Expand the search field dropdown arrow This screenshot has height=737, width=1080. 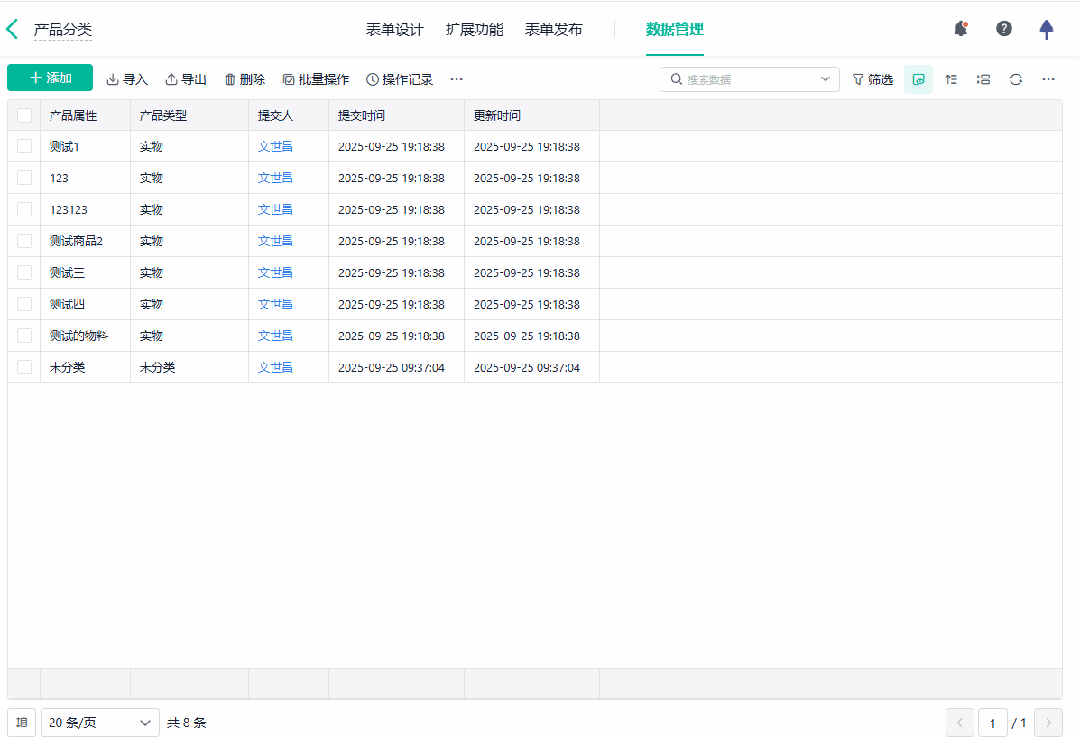[x=825, y=79]
